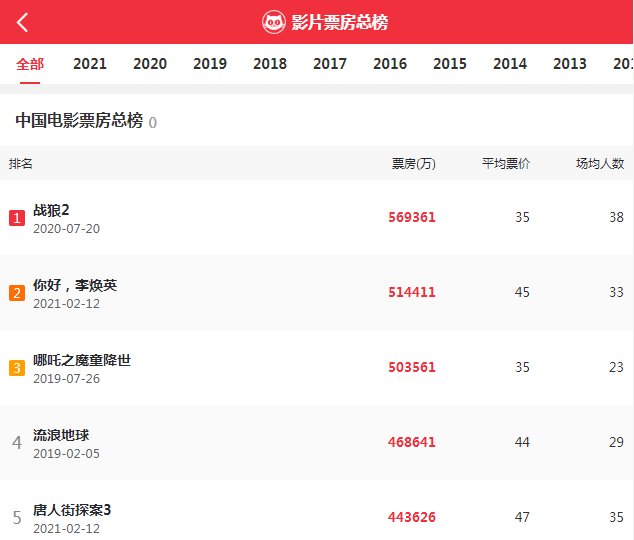Click rank number 5
Screen dimensions: 634x540
(17, 518)
